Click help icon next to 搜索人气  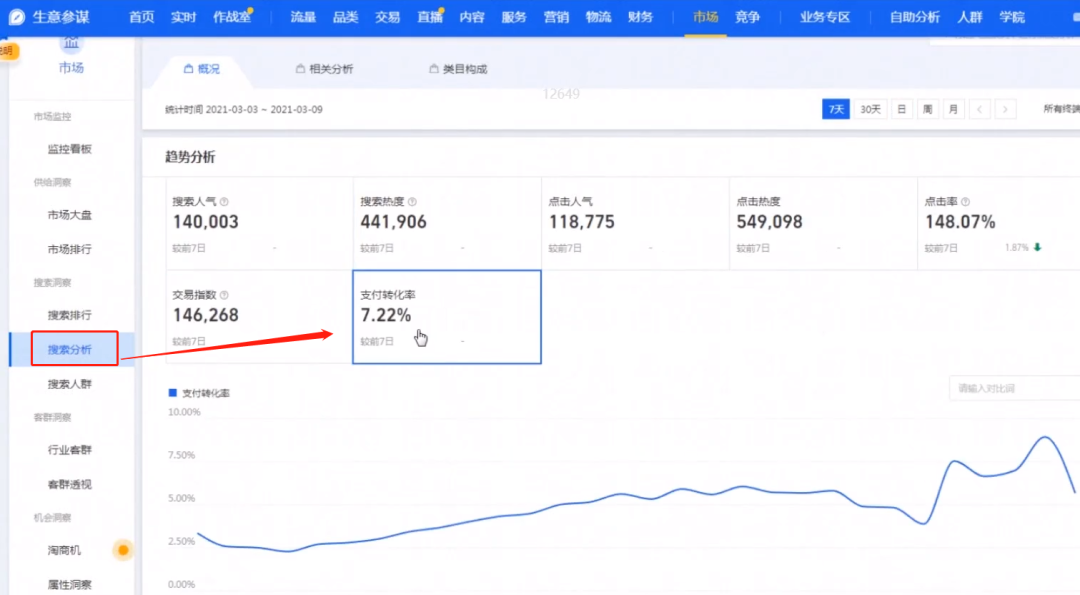[x=224, y=202]
